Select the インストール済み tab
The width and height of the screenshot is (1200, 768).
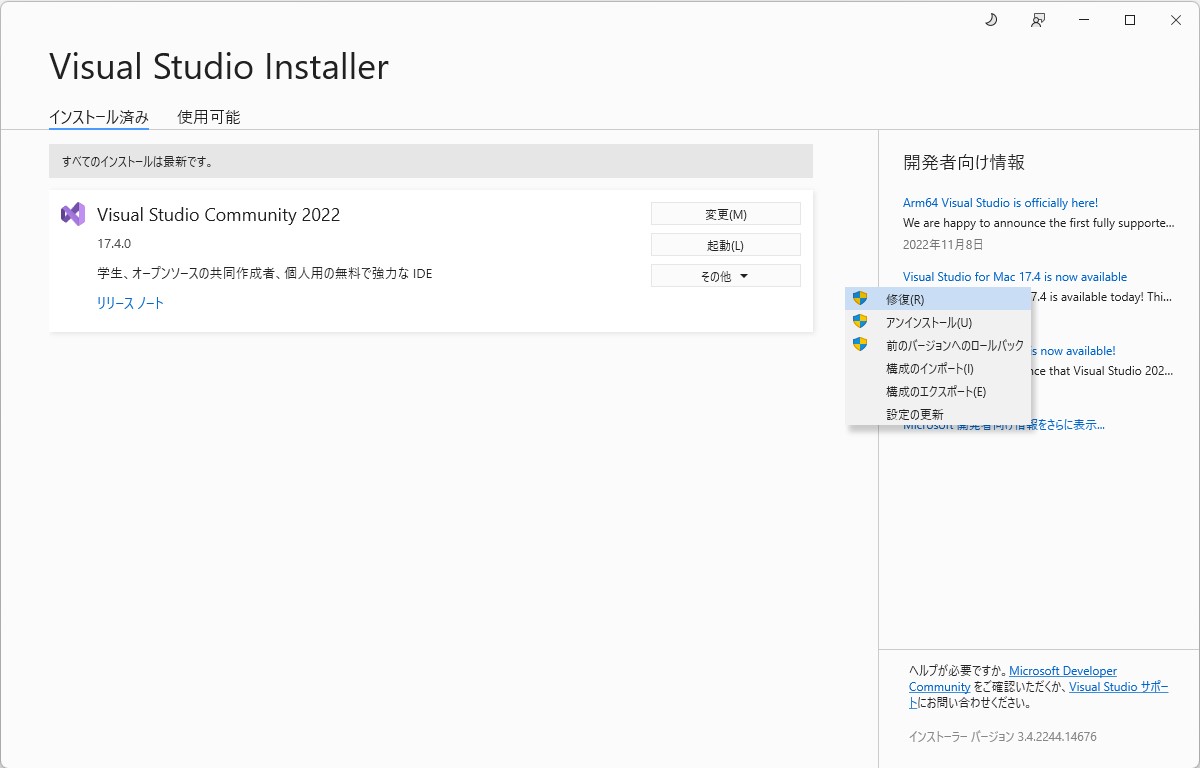[98, 117]
